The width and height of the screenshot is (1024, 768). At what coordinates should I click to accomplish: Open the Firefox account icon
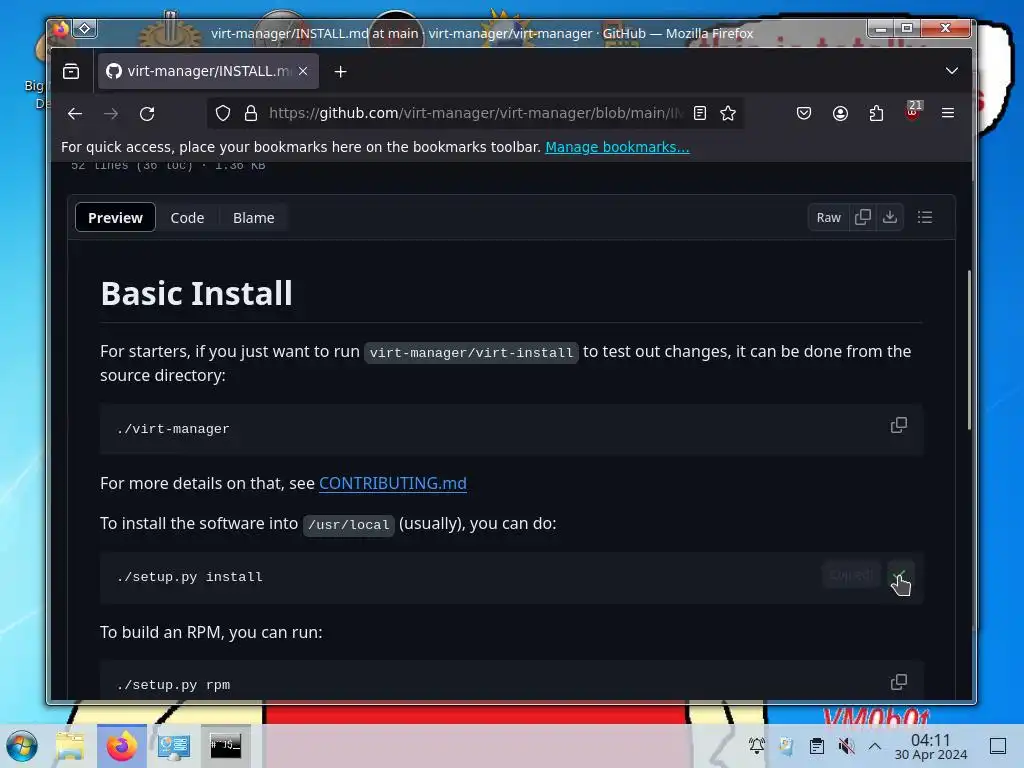[x=840, y=114]
